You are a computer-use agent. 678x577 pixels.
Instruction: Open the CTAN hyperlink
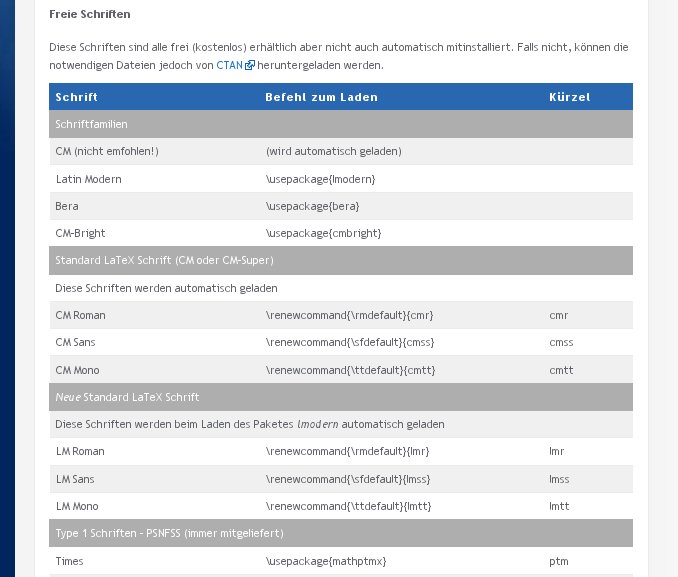point(229,65)
